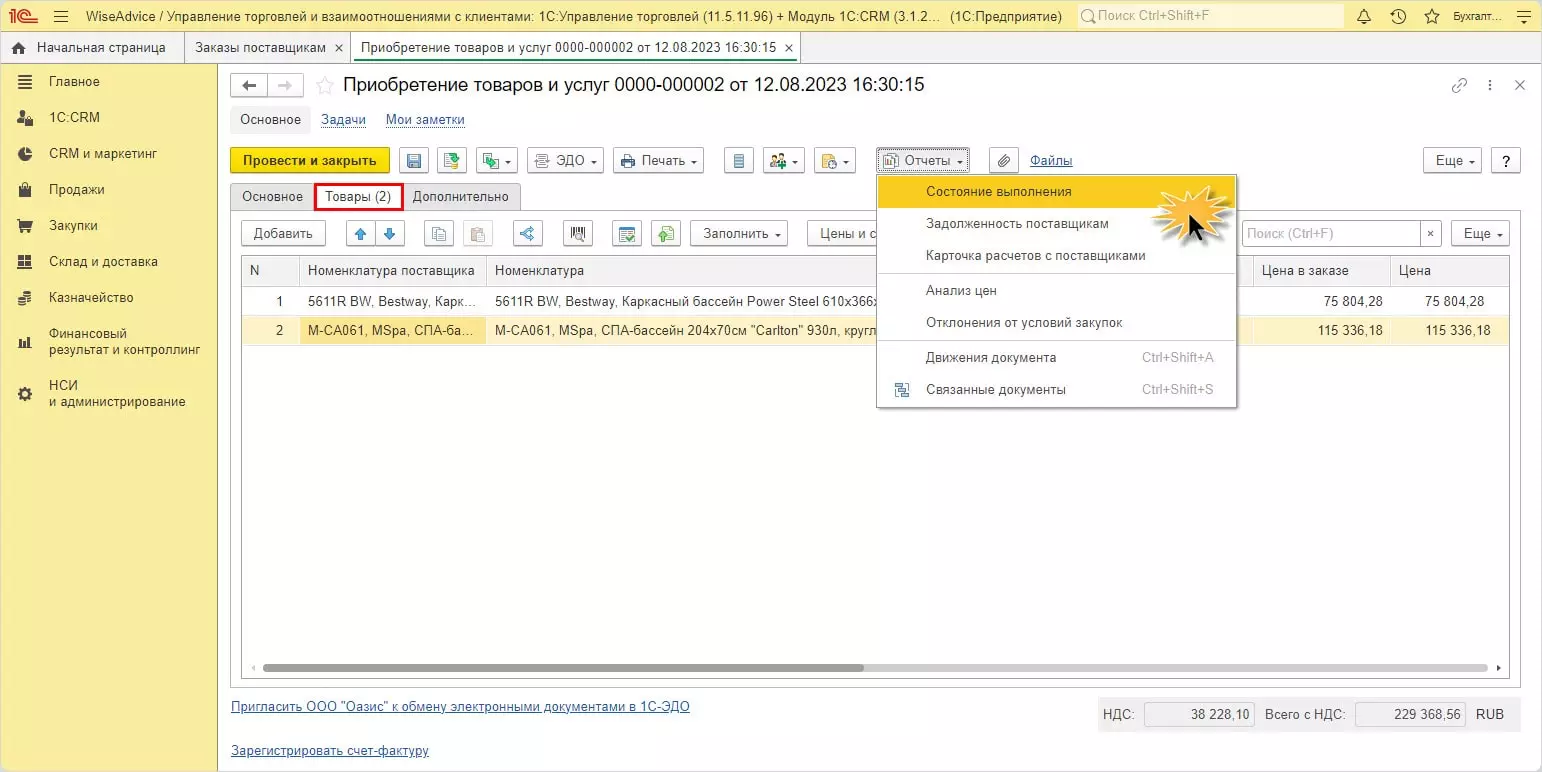Image resolution: width=1542 pixels, height=772 pixels.
Task: Click the split row icon in goods toolbar
Action: [527, 234]
